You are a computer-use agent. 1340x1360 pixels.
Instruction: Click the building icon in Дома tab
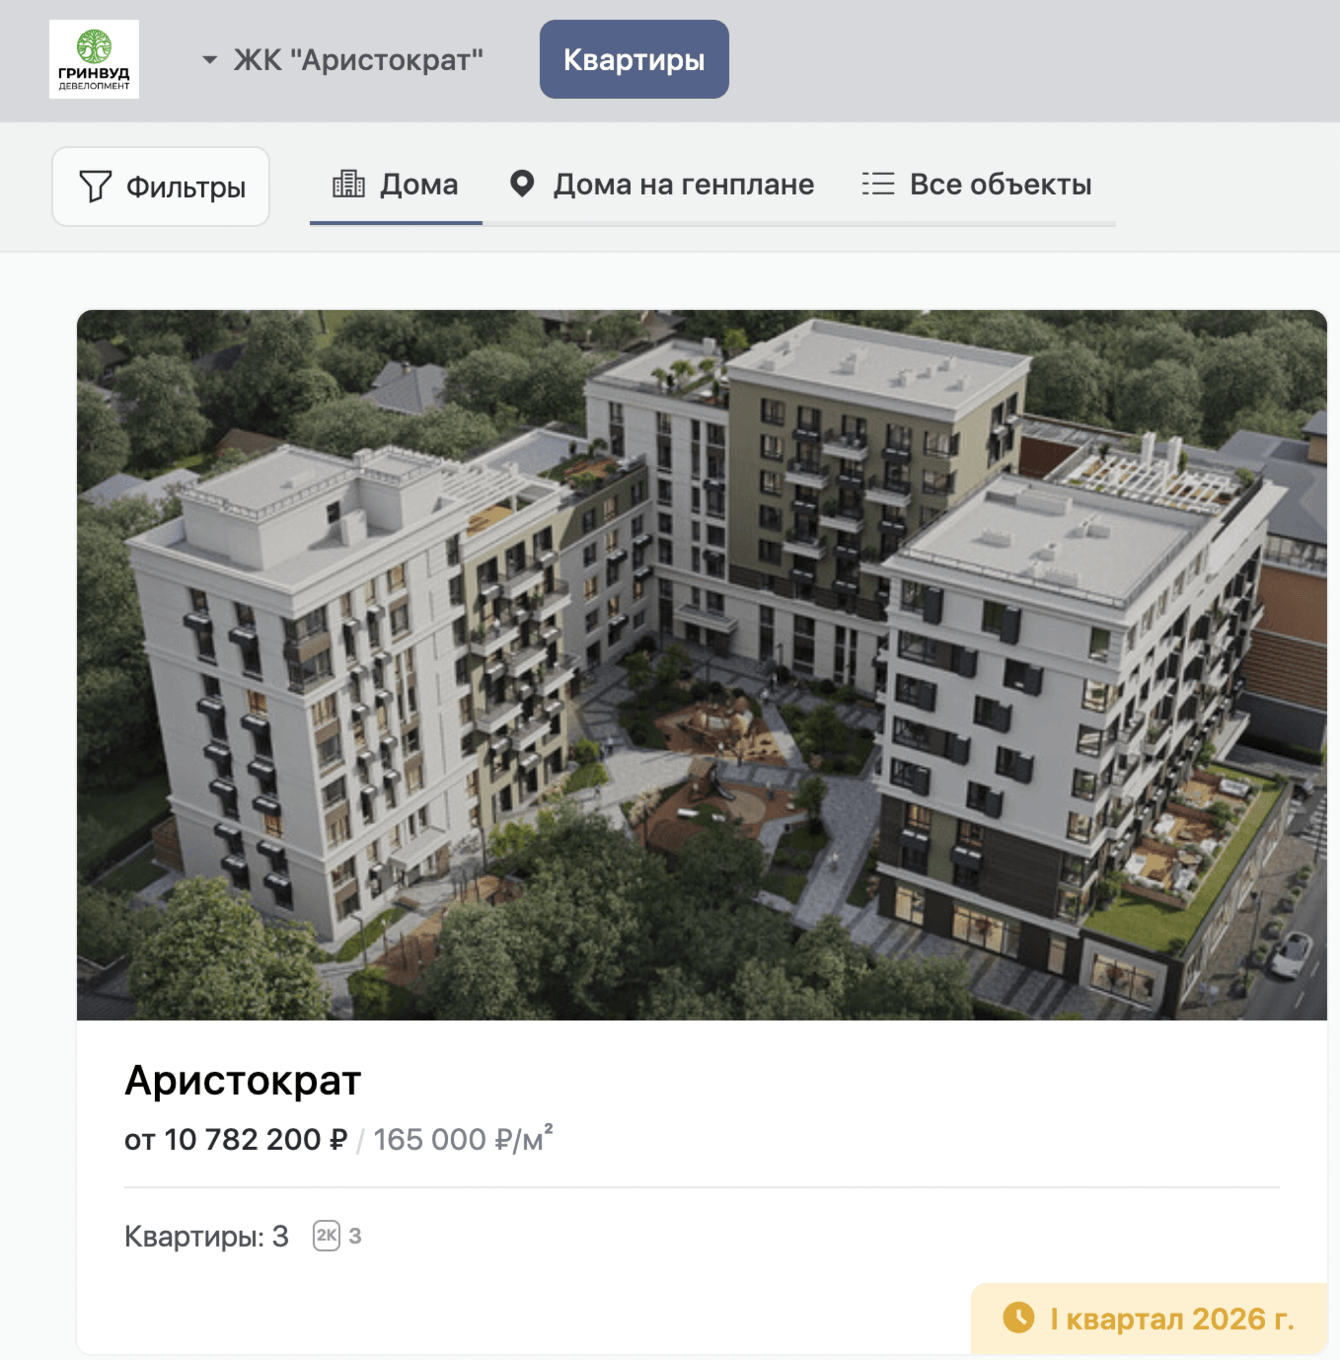coord(348,183)
